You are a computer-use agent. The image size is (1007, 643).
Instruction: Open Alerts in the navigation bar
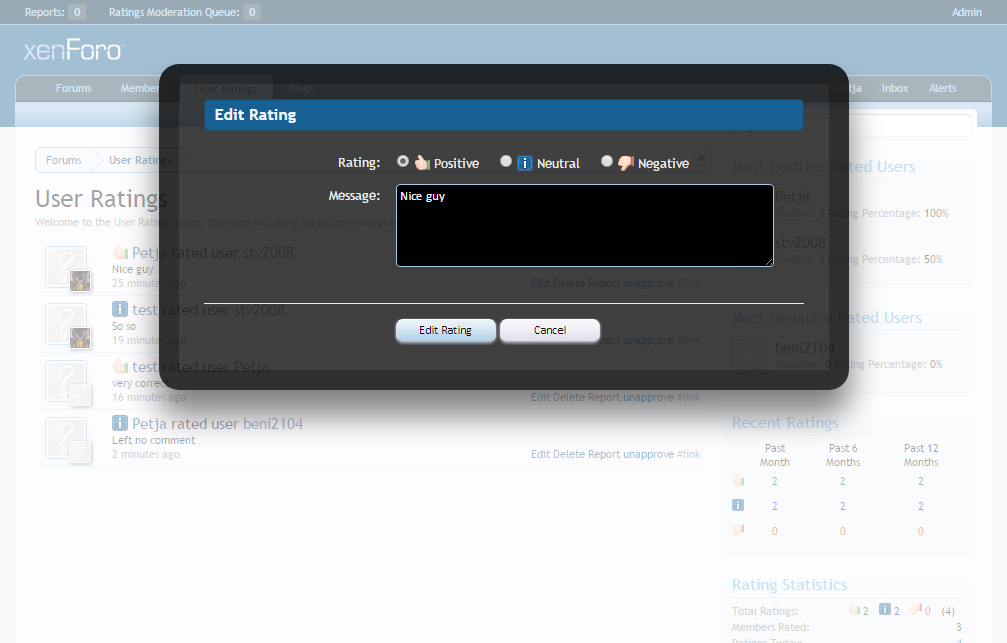(x=942, y=89)
